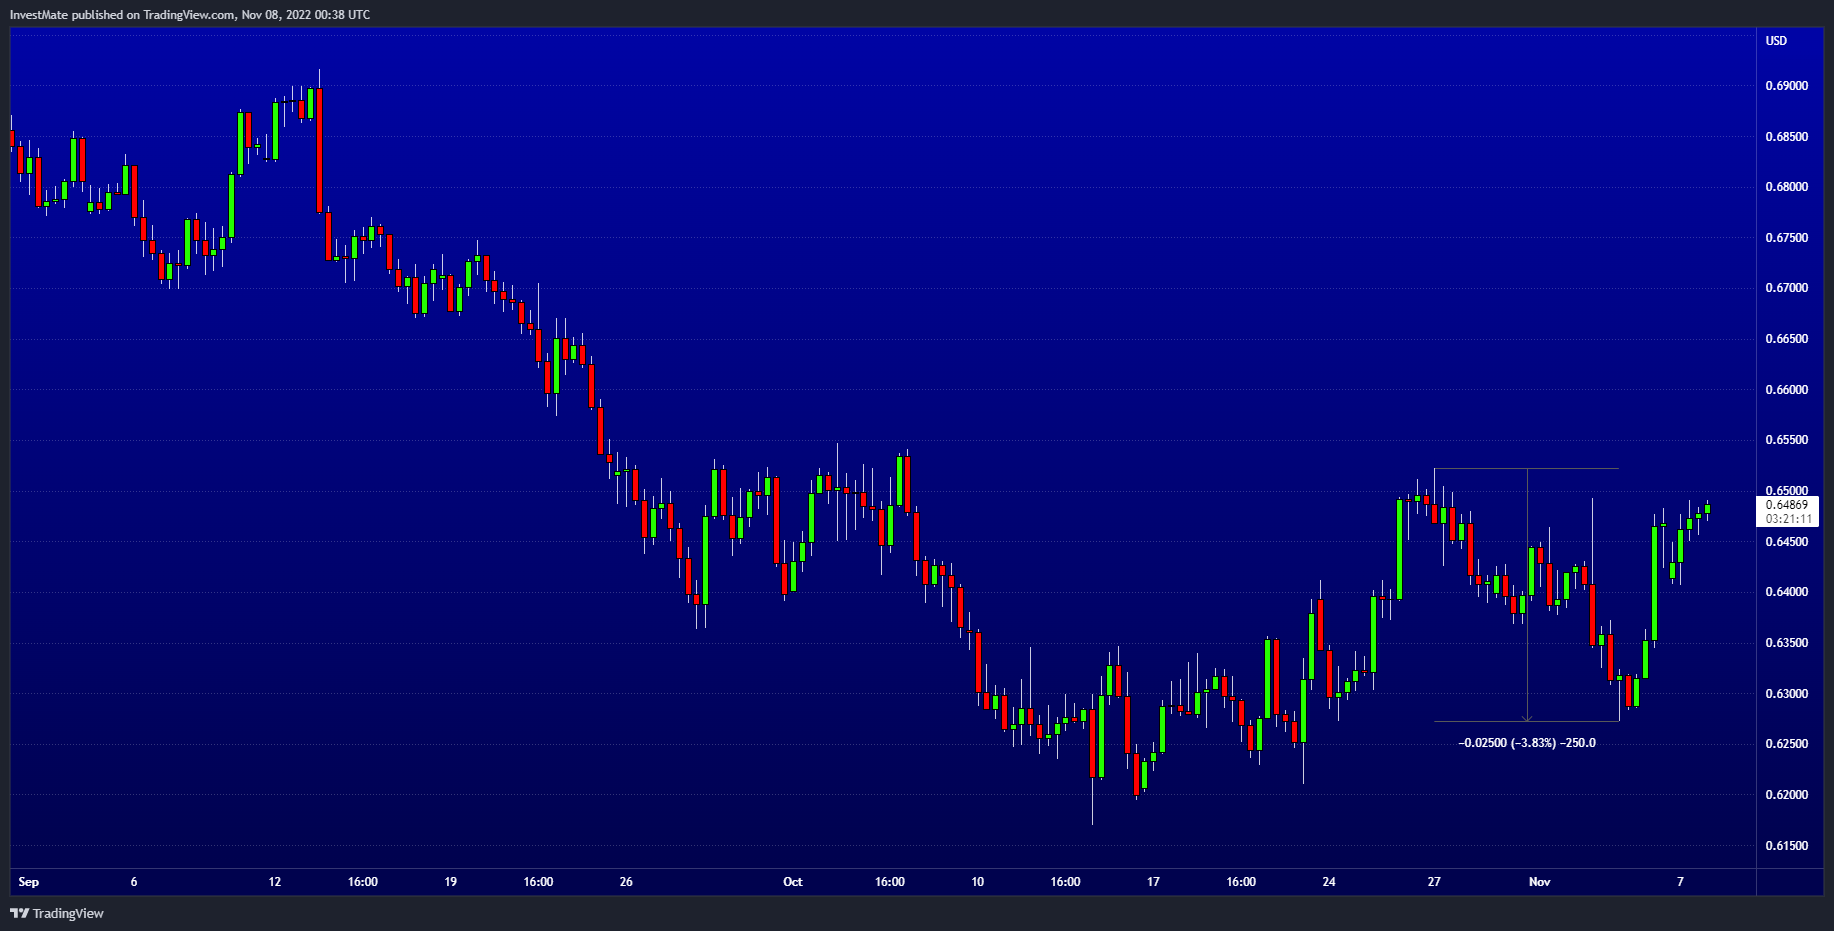Click the 24 date axis label
The width and height of the screenshot is (1834, 931).
pos(1329,882)
